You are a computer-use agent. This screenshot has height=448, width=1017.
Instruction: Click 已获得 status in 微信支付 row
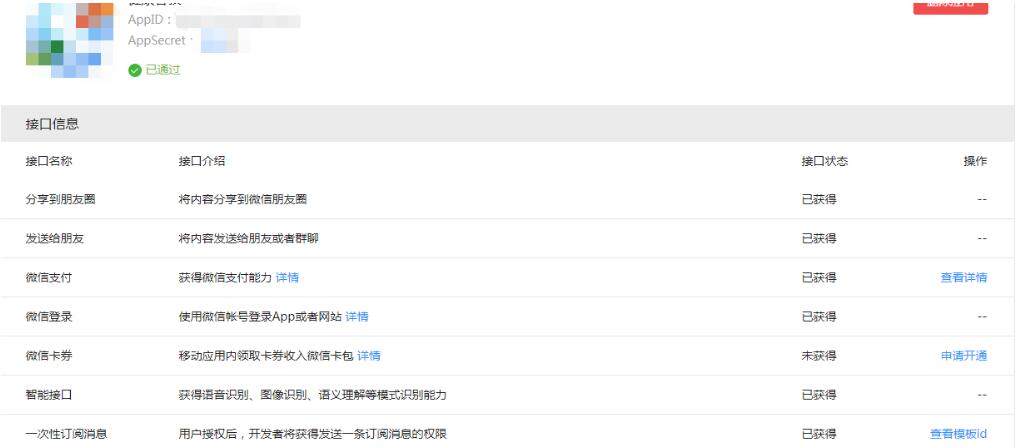819,277
